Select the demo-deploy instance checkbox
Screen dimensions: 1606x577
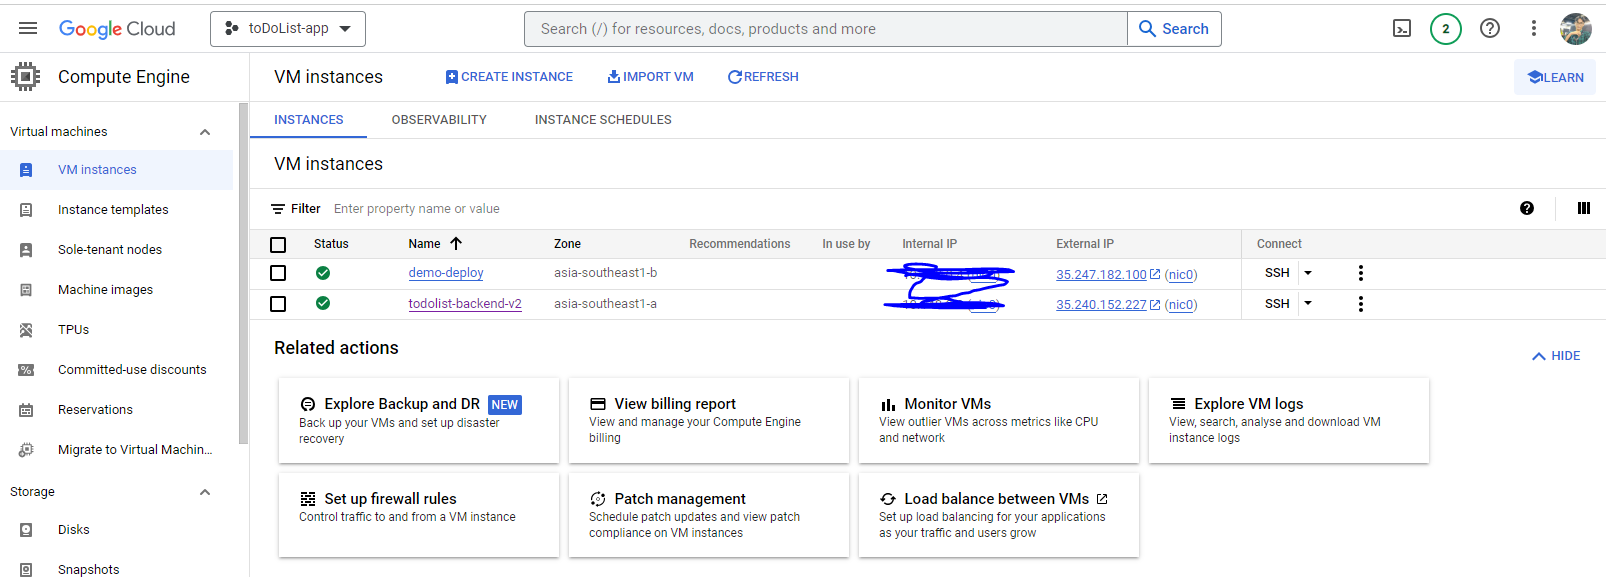[x=278, y=273]
